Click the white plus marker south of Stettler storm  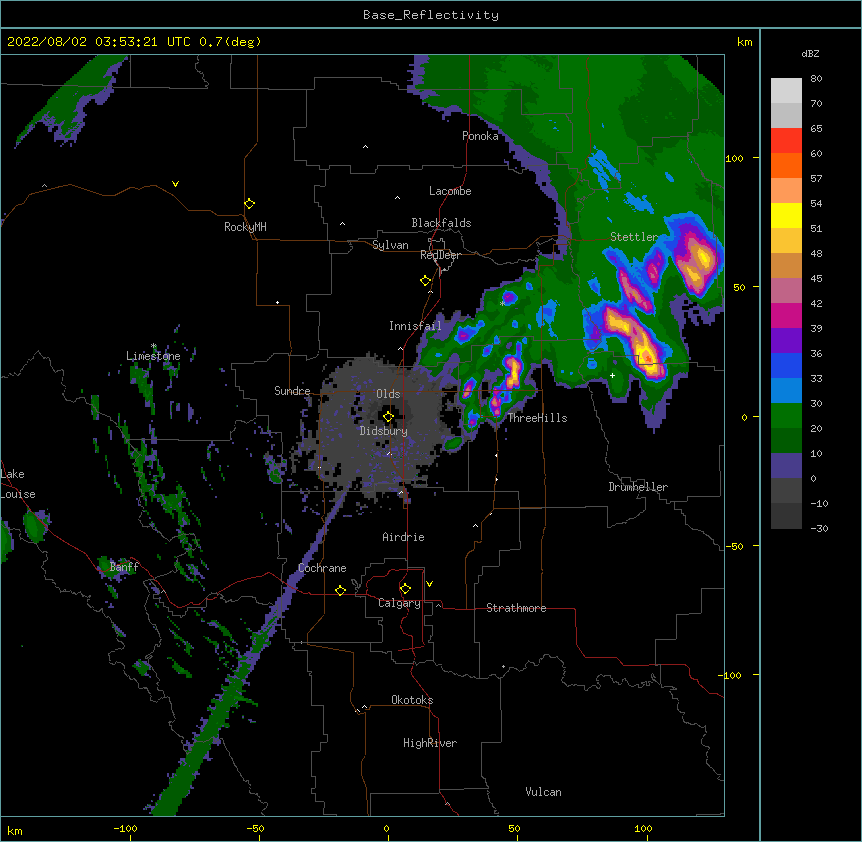pos(612,375)
